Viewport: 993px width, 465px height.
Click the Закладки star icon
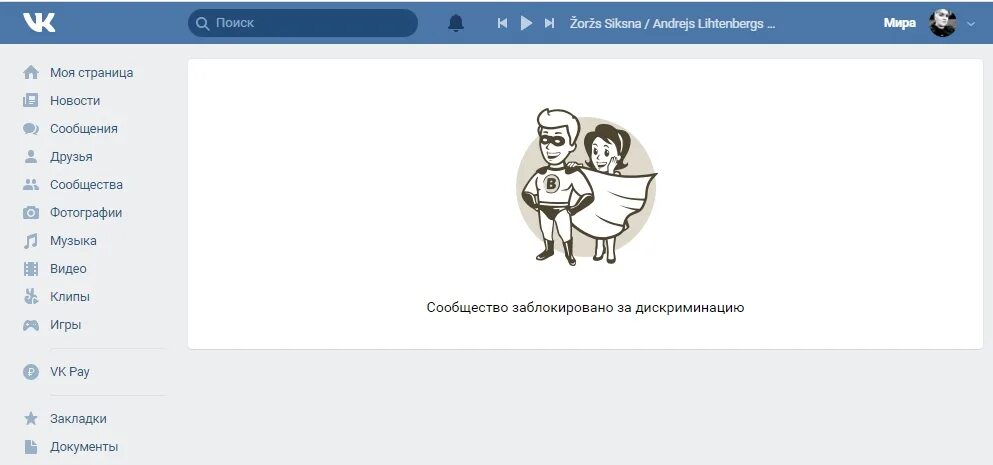click(31, 418)
